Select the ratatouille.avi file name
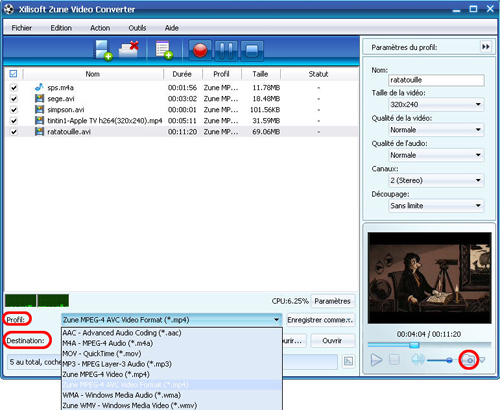Screen dimensions: 500x410 tap(69, 132)
